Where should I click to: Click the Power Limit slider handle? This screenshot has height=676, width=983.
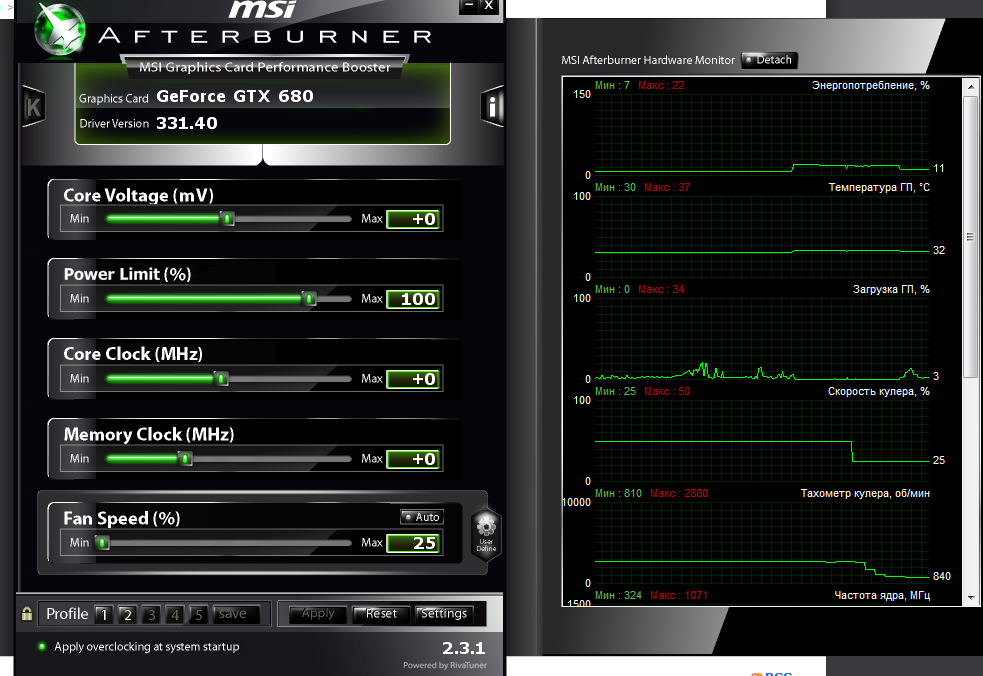click(308, 298)
